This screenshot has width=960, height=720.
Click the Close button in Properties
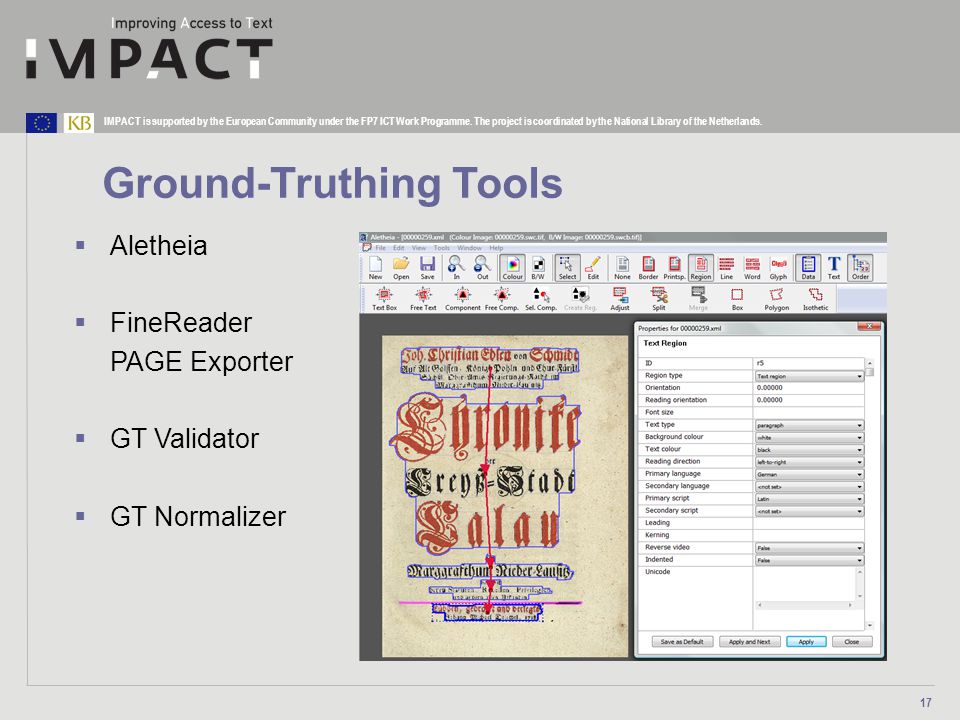[x=852, y=642]
